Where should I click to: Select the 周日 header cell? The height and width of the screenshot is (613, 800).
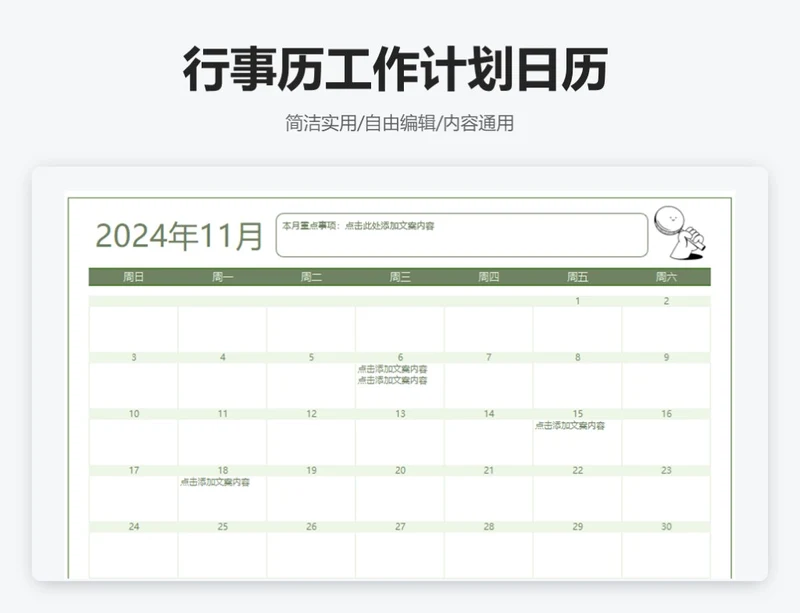(134, 277)
